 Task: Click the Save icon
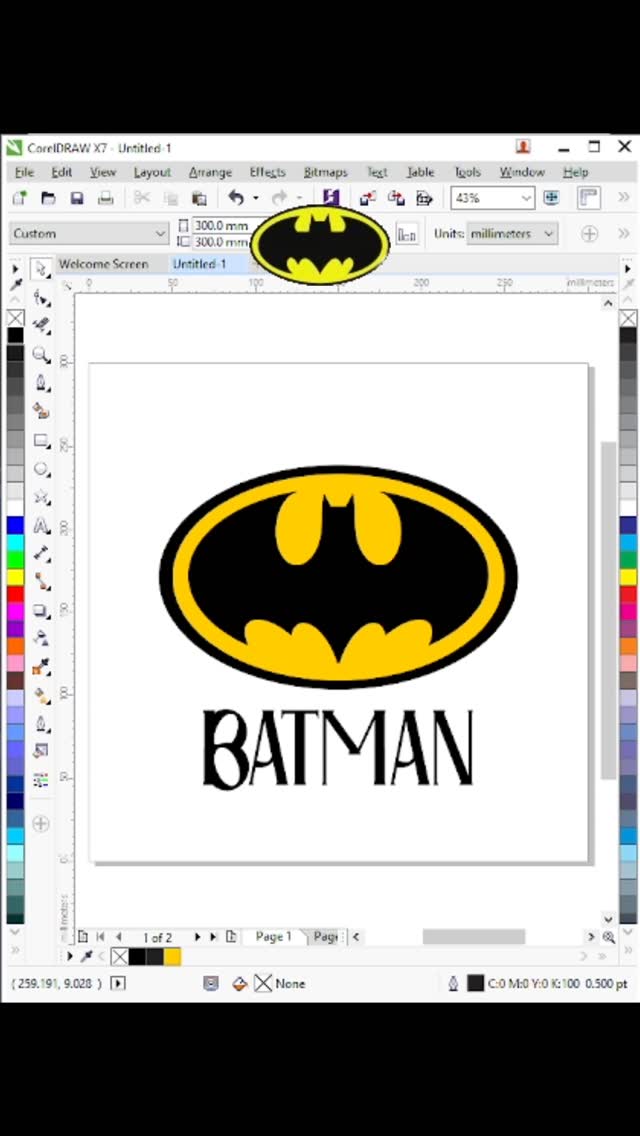coord(77,197)
